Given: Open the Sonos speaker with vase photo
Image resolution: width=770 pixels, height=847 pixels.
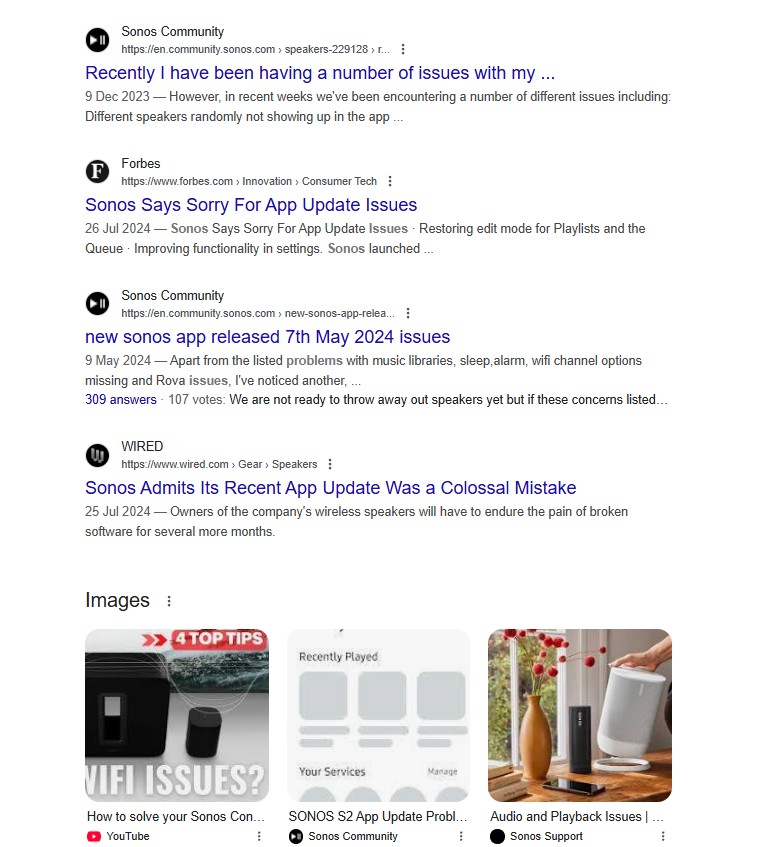Looking at the screenshot, I should (580, 715).
